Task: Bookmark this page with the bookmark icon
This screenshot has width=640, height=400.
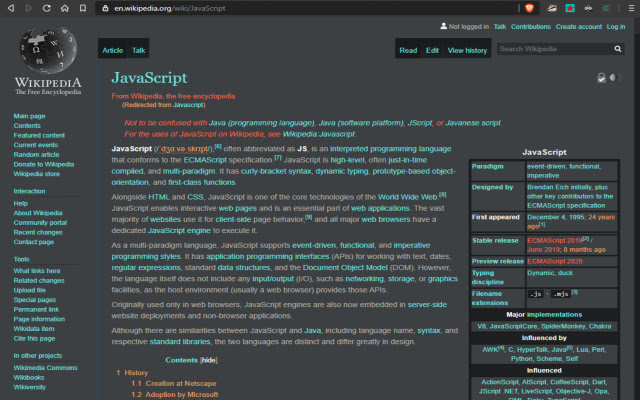Action: [x=83, y=8]
